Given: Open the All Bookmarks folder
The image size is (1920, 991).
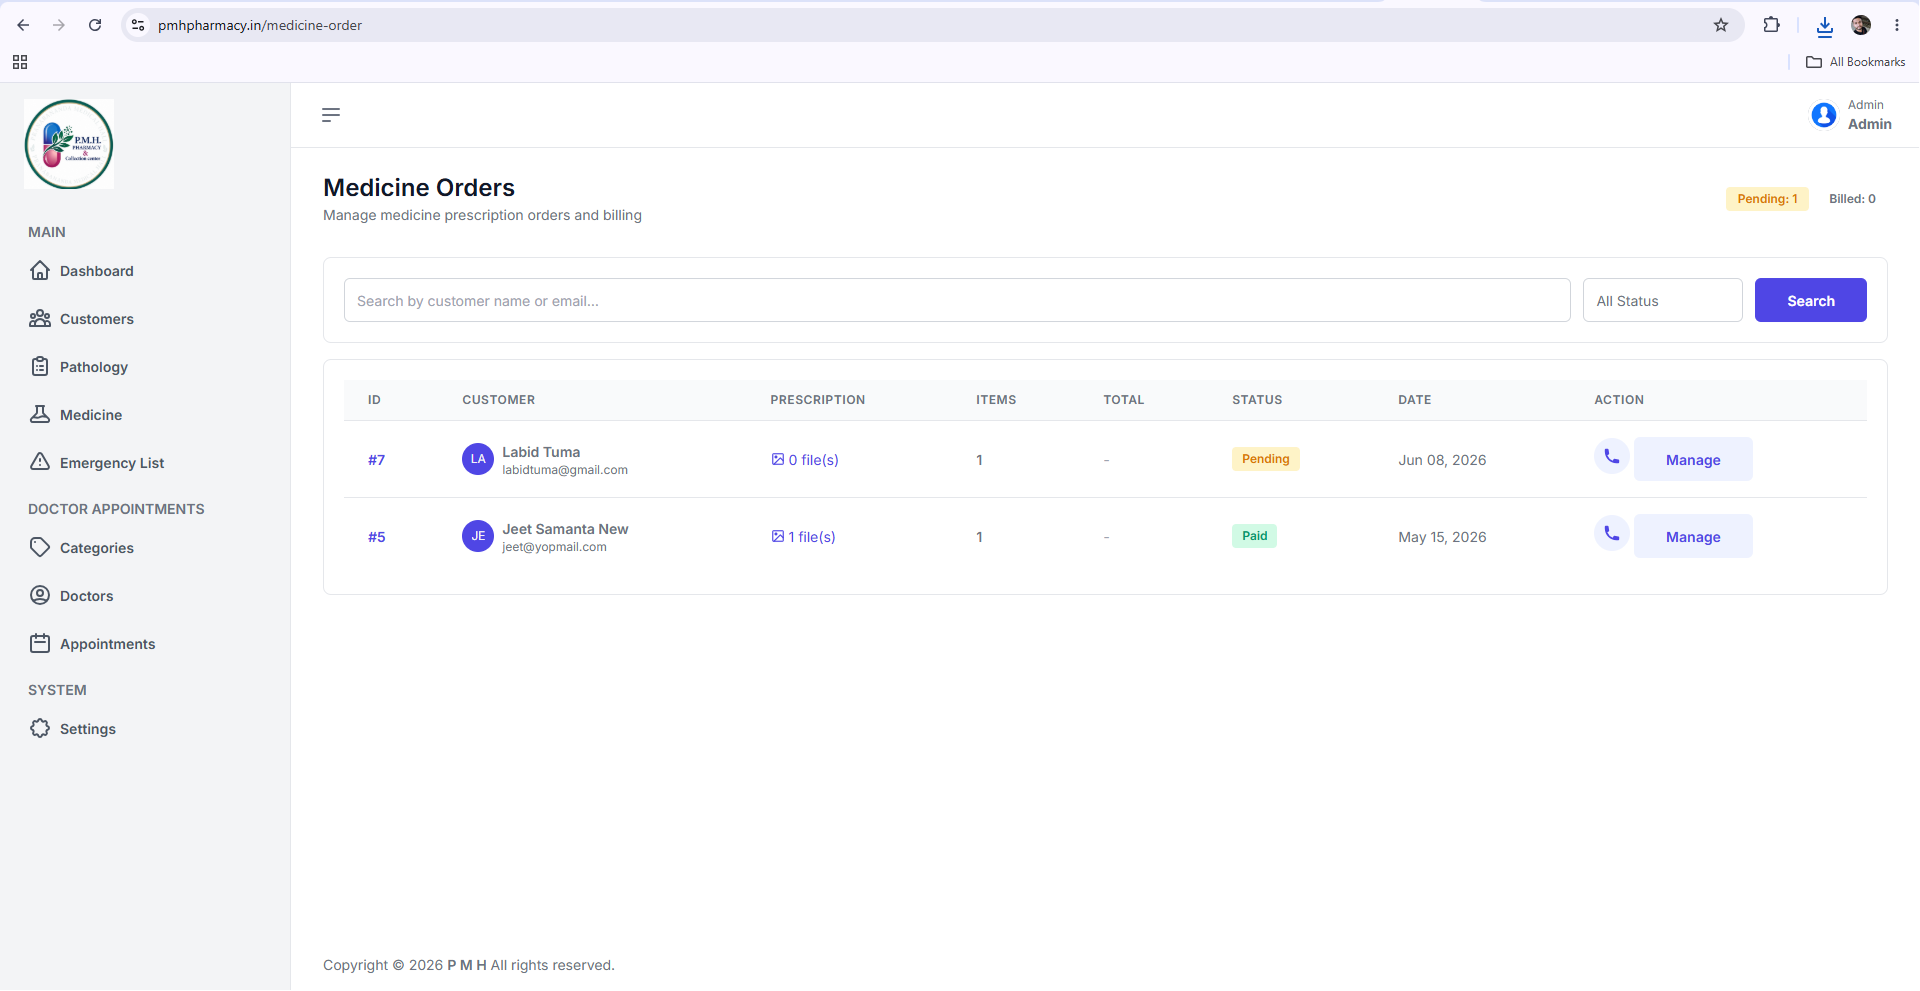Looking at the screenshot, I should coord(1856,62).
